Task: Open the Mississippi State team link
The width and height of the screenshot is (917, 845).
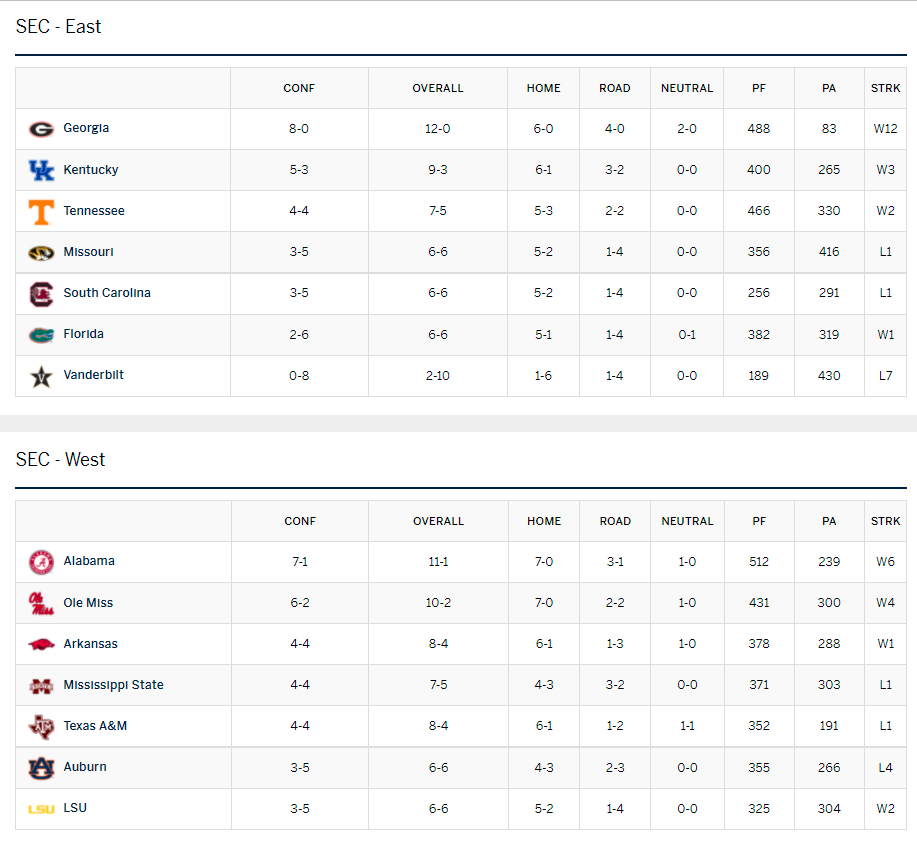Action: tap(113, 685)
